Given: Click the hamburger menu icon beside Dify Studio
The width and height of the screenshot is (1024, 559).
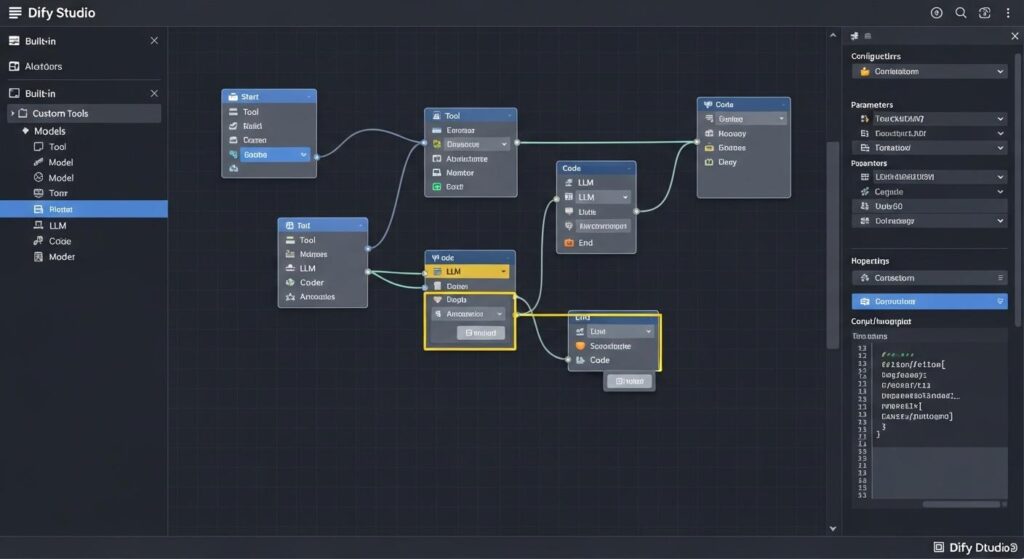Looking at the screenshot, I should coord(14,13).
